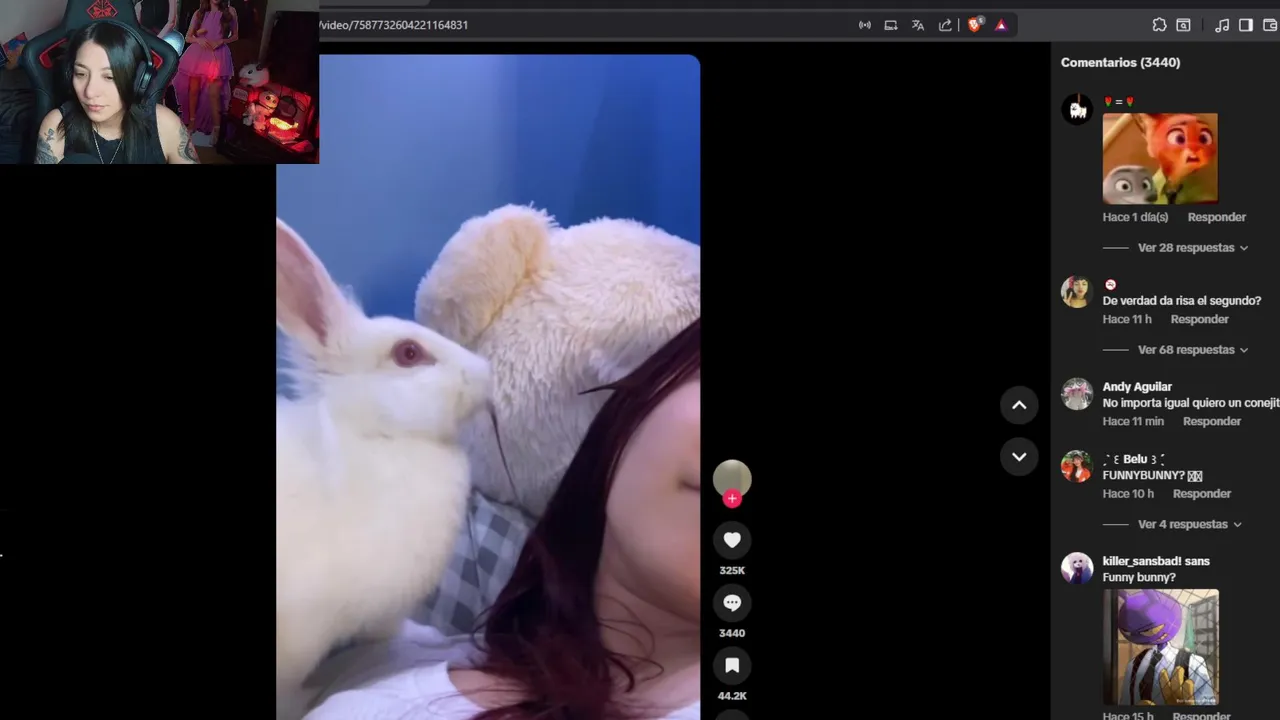Click comment text 'No importa igual quiero un conejito'

pyautogui.click(x=1191, y=403)
